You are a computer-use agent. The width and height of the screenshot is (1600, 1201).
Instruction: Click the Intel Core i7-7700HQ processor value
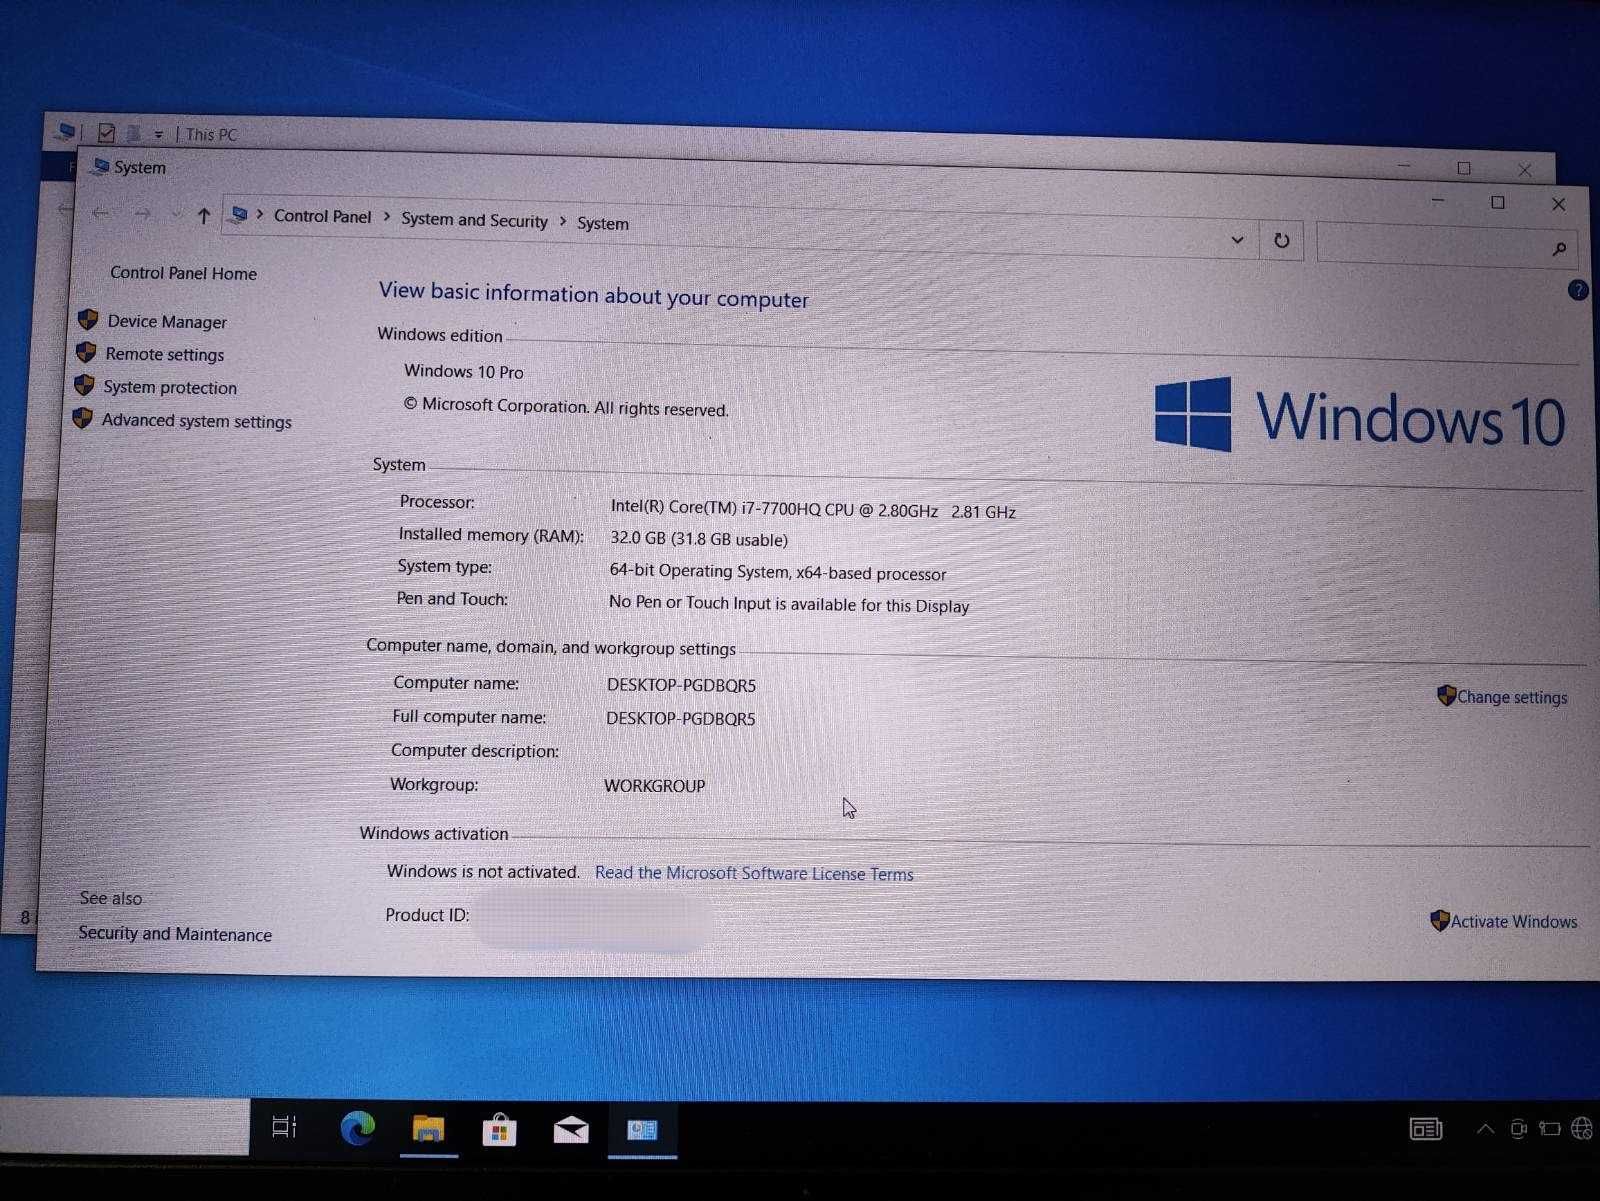(813, 509)
